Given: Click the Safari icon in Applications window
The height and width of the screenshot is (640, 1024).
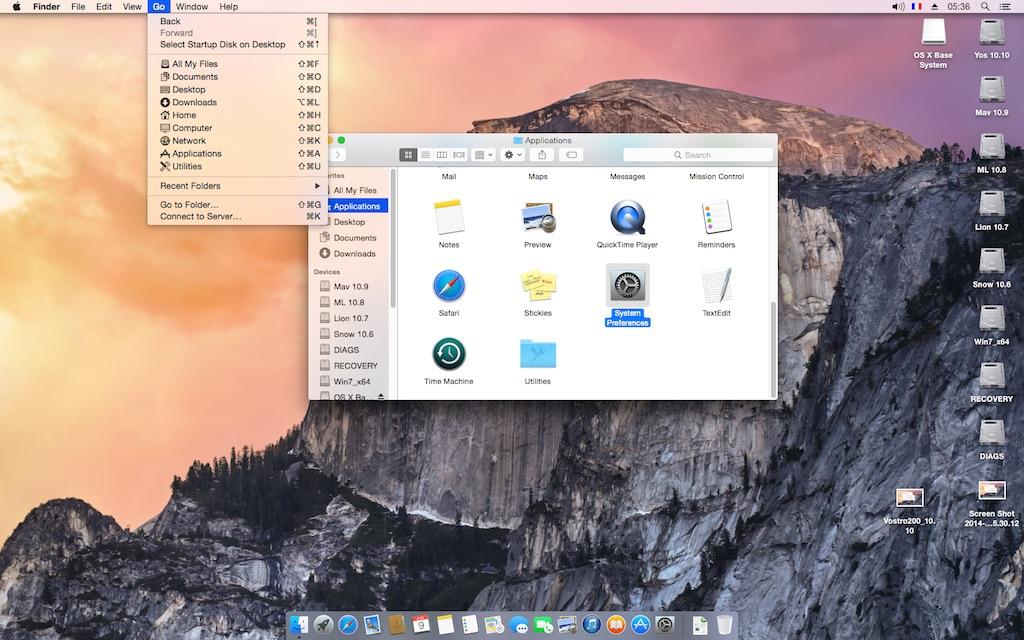Looking at the screenshot, I should pyautogui.click(x=449, y=286).
